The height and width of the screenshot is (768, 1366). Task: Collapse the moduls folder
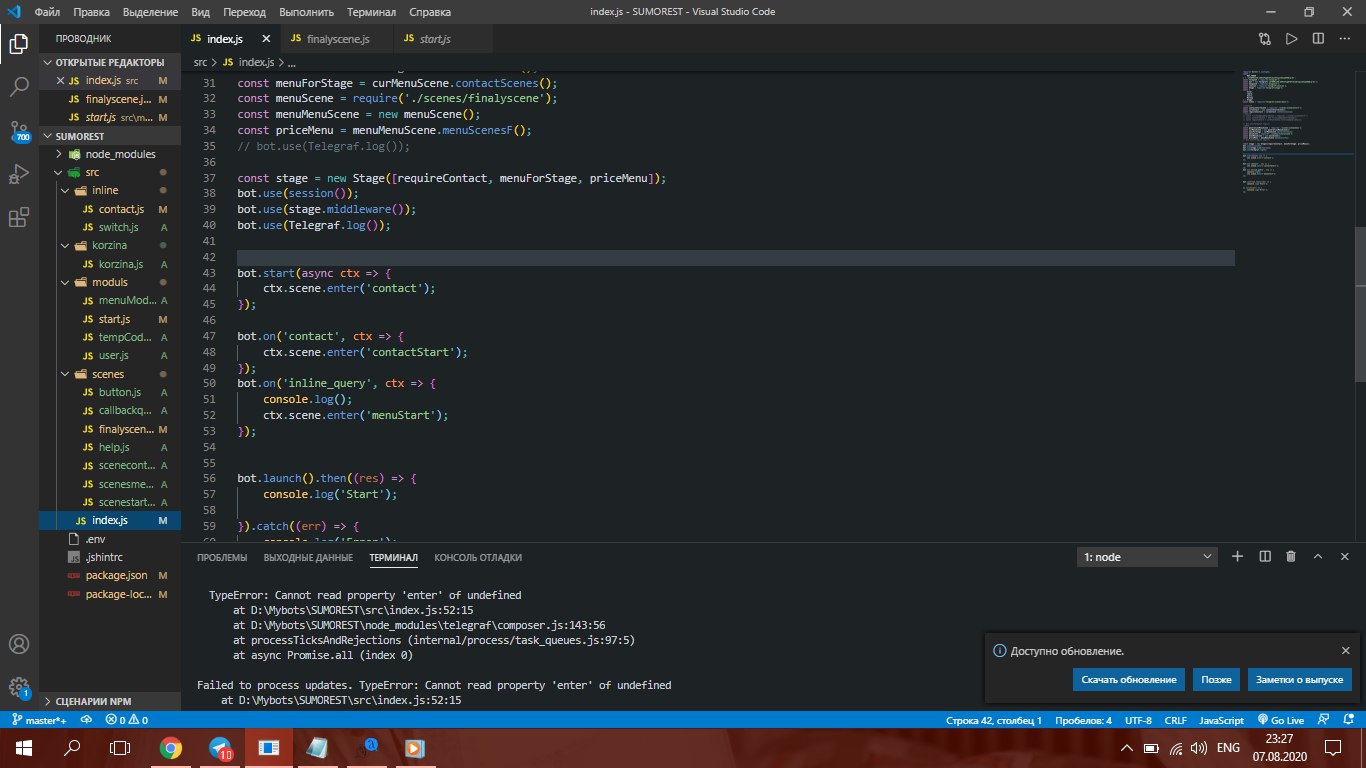point(110,282)
